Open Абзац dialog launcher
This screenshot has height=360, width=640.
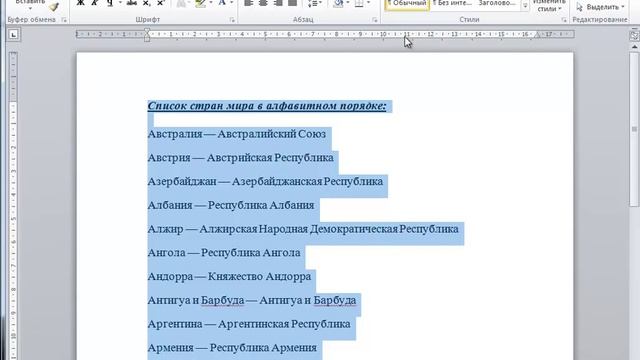pos(375,20)
